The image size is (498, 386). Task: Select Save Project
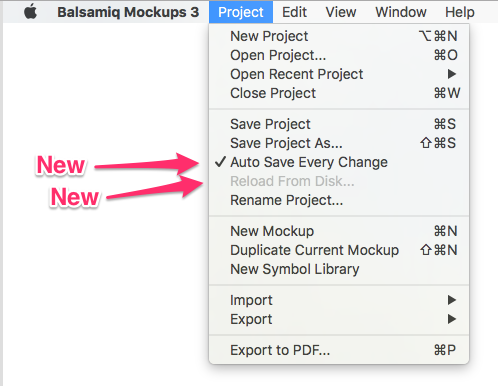point(339,124)
